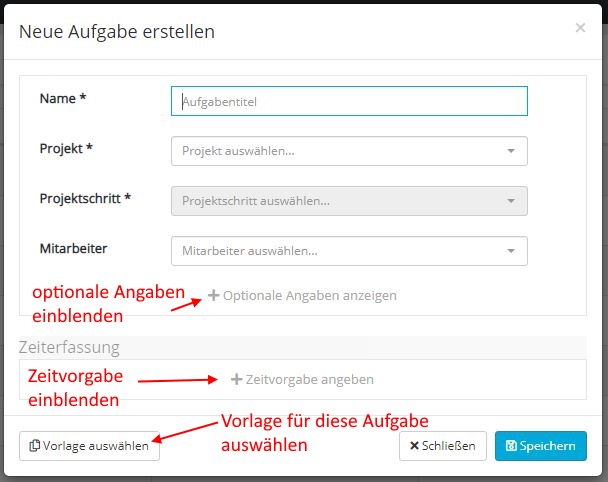Close the dialog with the top-right X
Viewport: 608px width, 482px height.
(x=580, y=28)
